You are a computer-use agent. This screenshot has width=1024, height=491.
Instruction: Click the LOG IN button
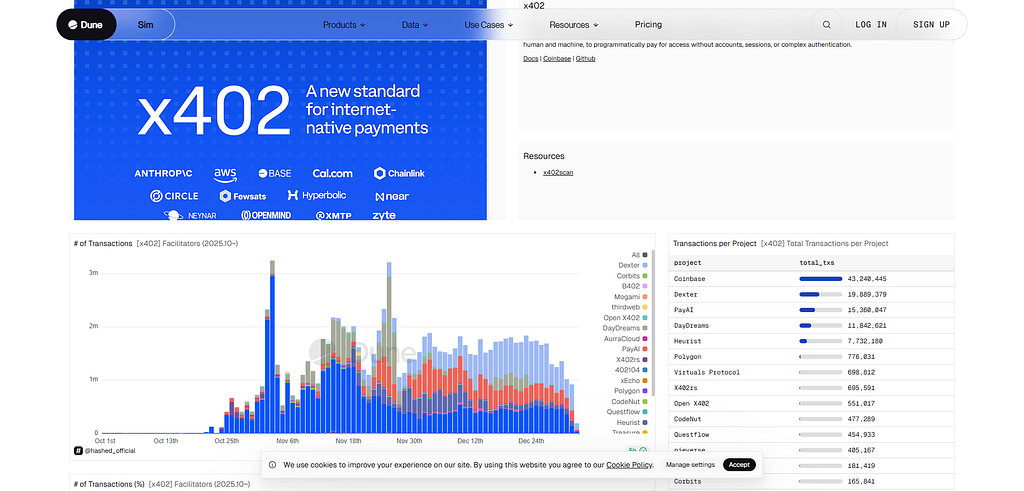(x=871, y=25)
